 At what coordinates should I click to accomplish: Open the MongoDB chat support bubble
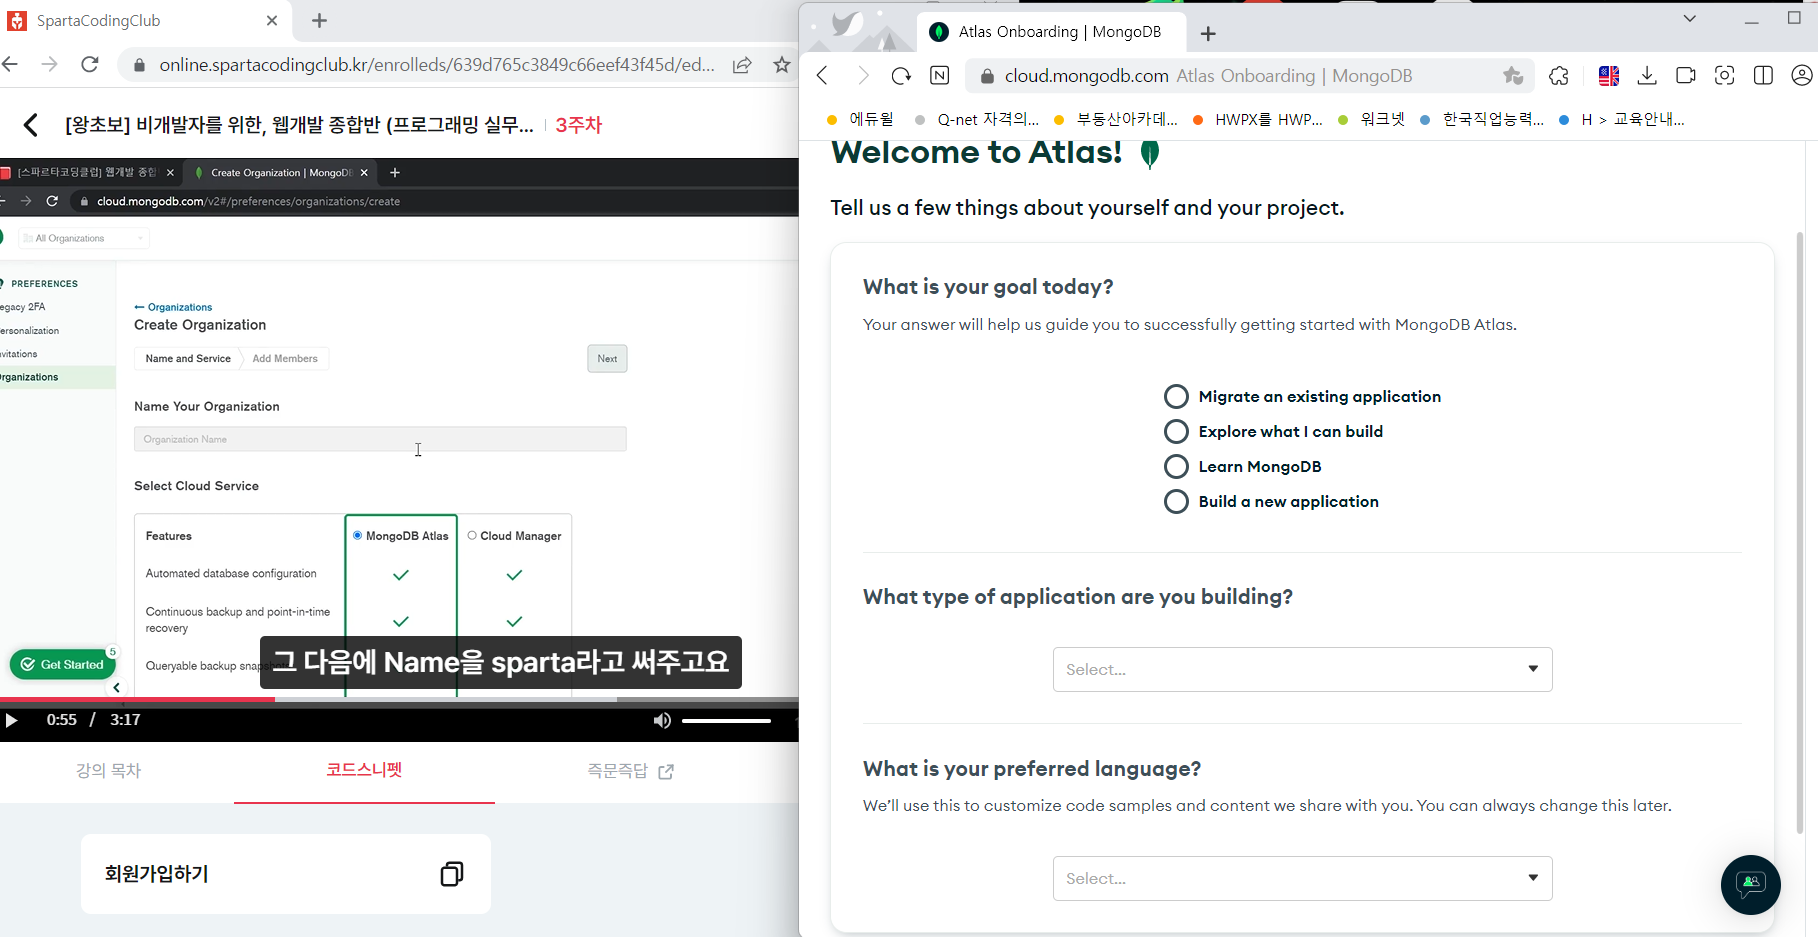[x=1750, y=884]
